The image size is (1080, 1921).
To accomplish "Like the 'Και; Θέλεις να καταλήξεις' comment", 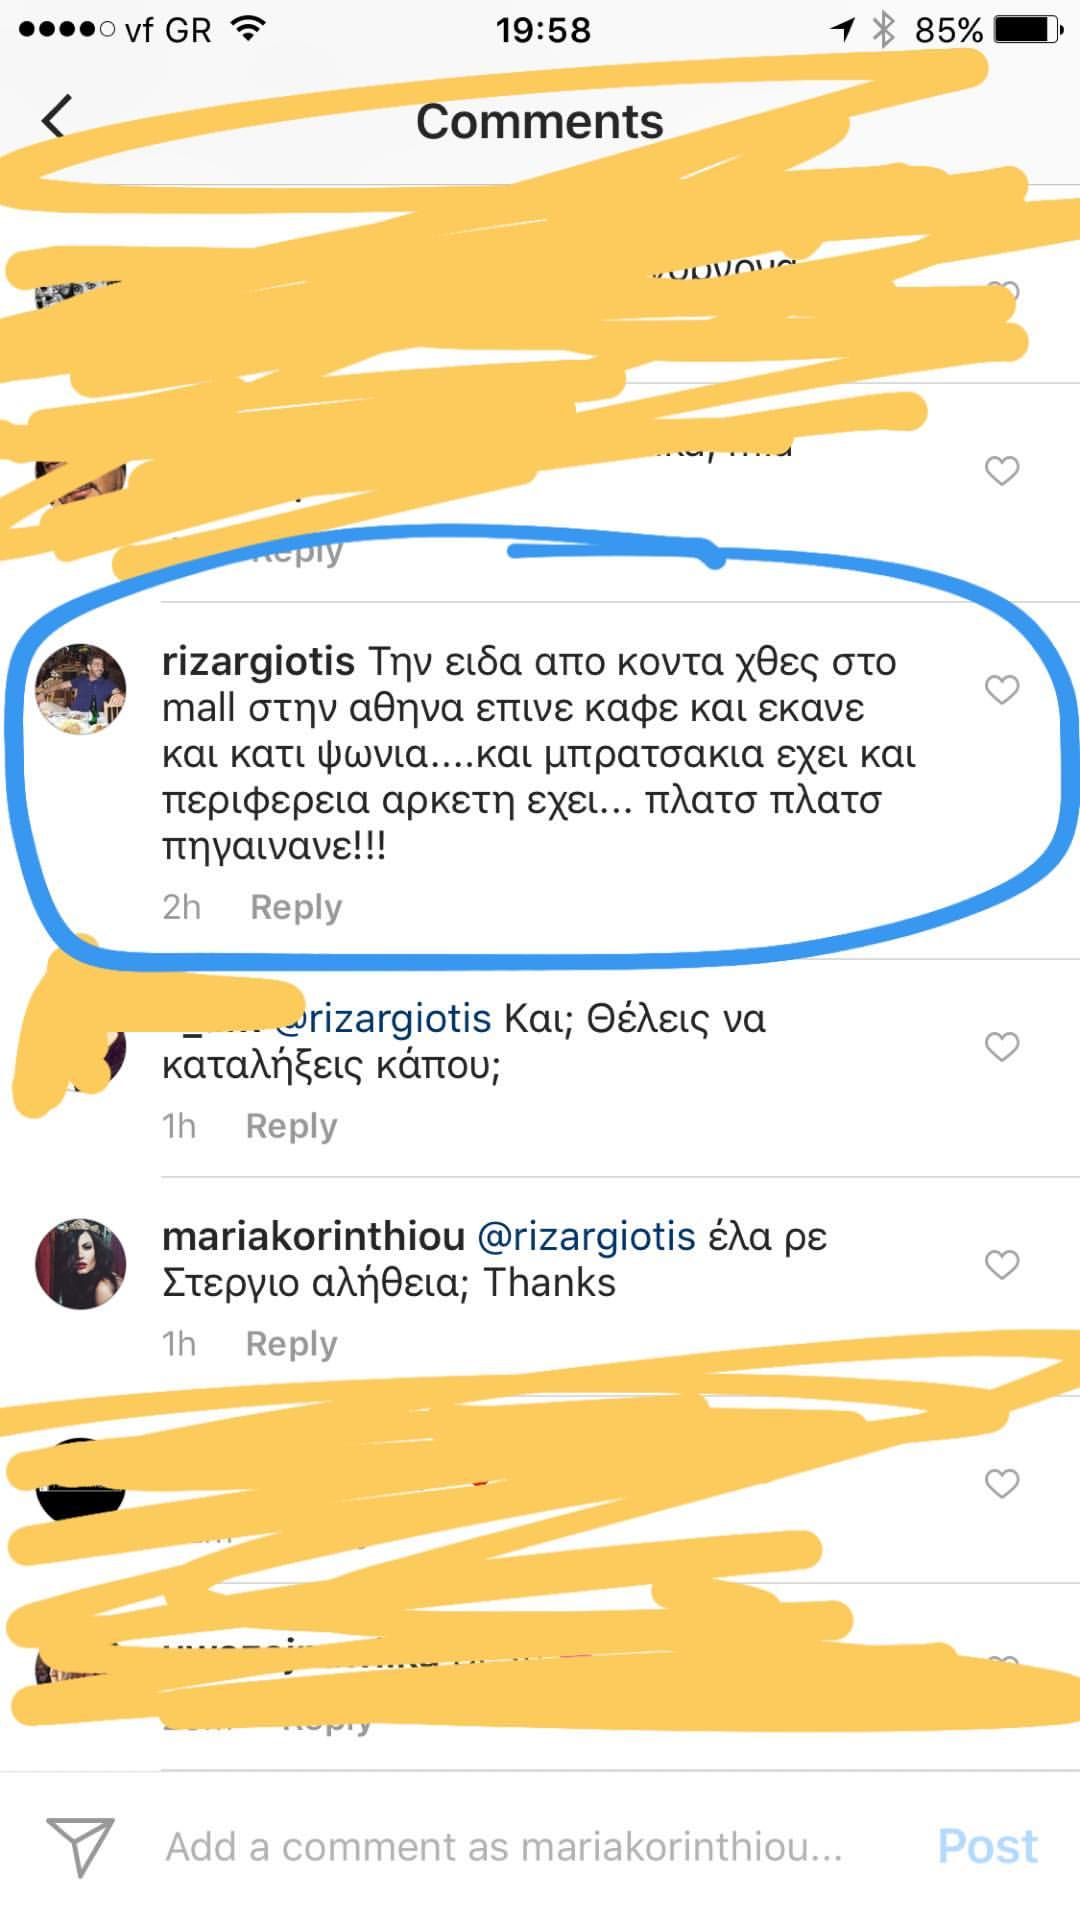I will point(1001,1046).
